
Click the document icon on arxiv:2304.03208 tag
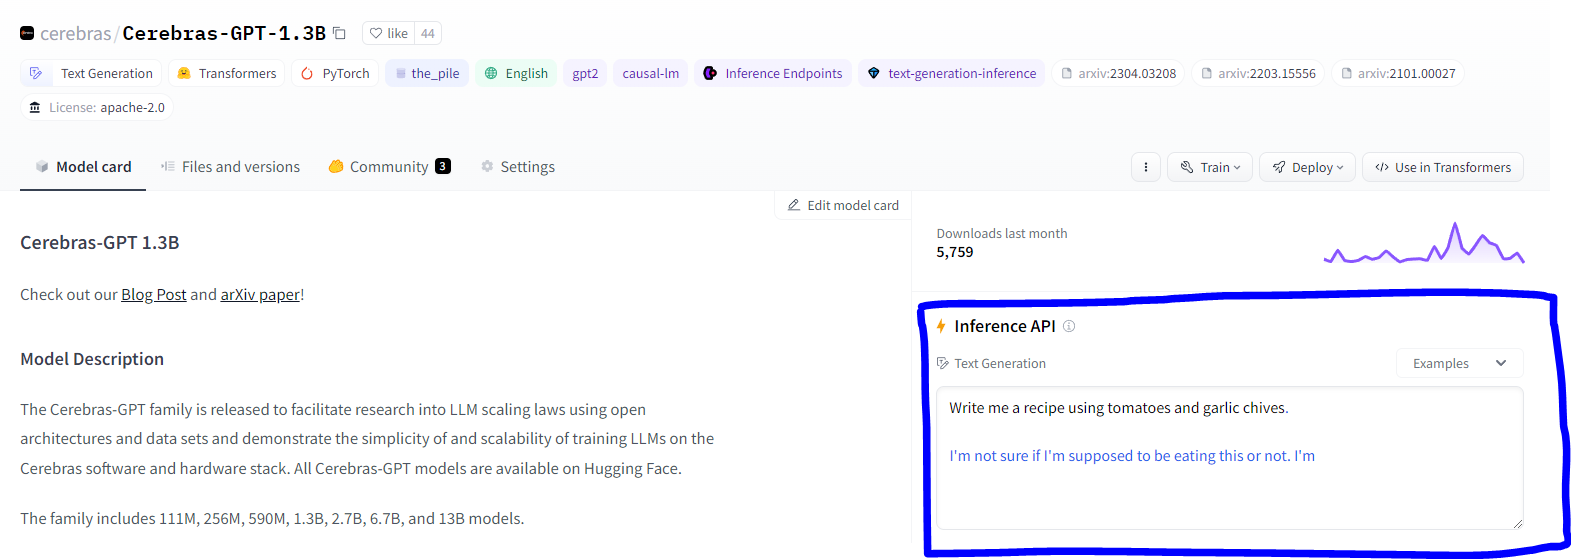1067,73
